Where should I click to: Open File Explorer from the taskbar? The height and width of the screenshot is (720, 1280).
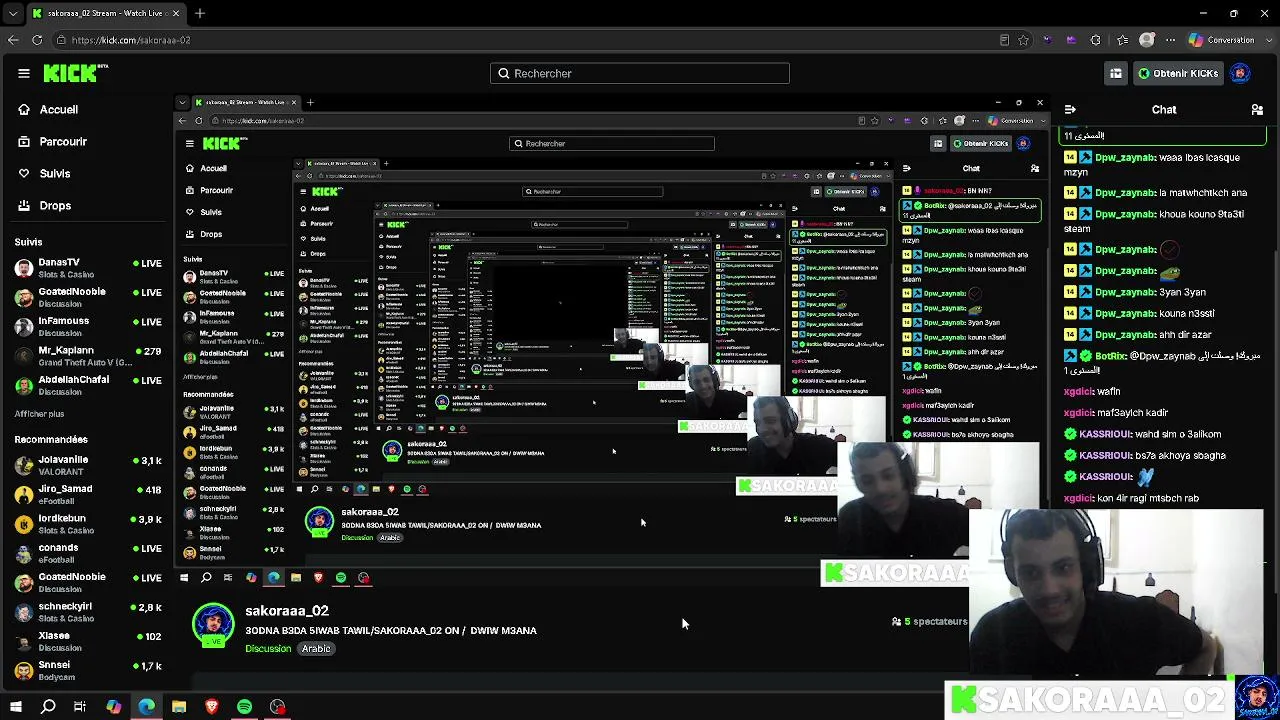(x=179, y=707)
